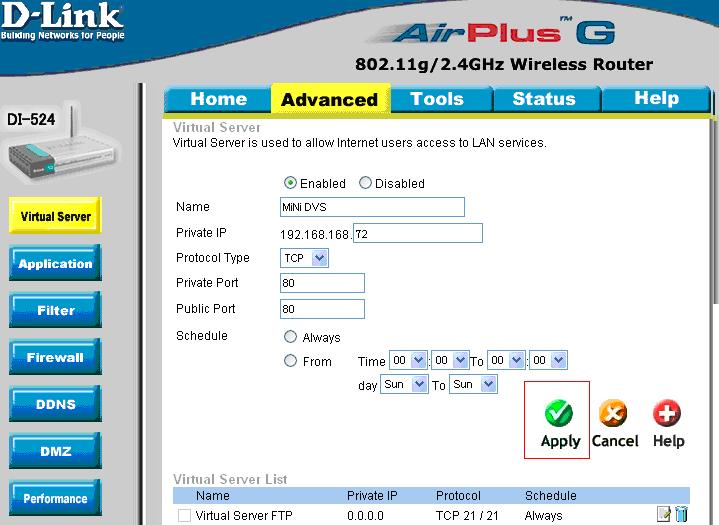Open the end hour time dropdown

(x=506, y=360)
